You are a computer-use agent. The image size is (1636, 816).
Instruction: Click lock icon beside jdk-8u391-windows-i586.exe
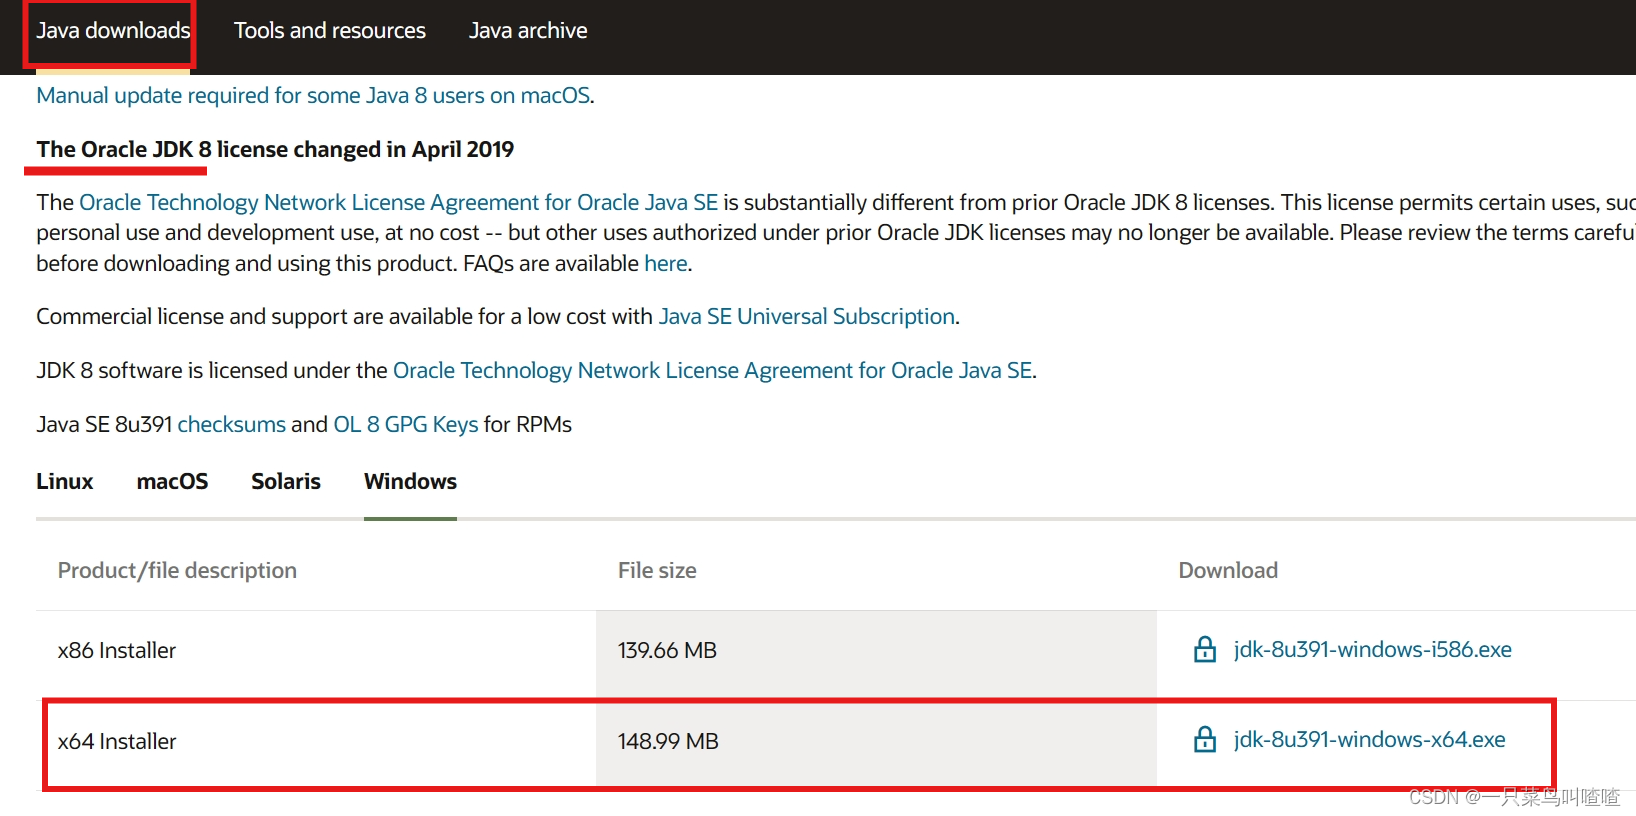tap(1205, 650)
